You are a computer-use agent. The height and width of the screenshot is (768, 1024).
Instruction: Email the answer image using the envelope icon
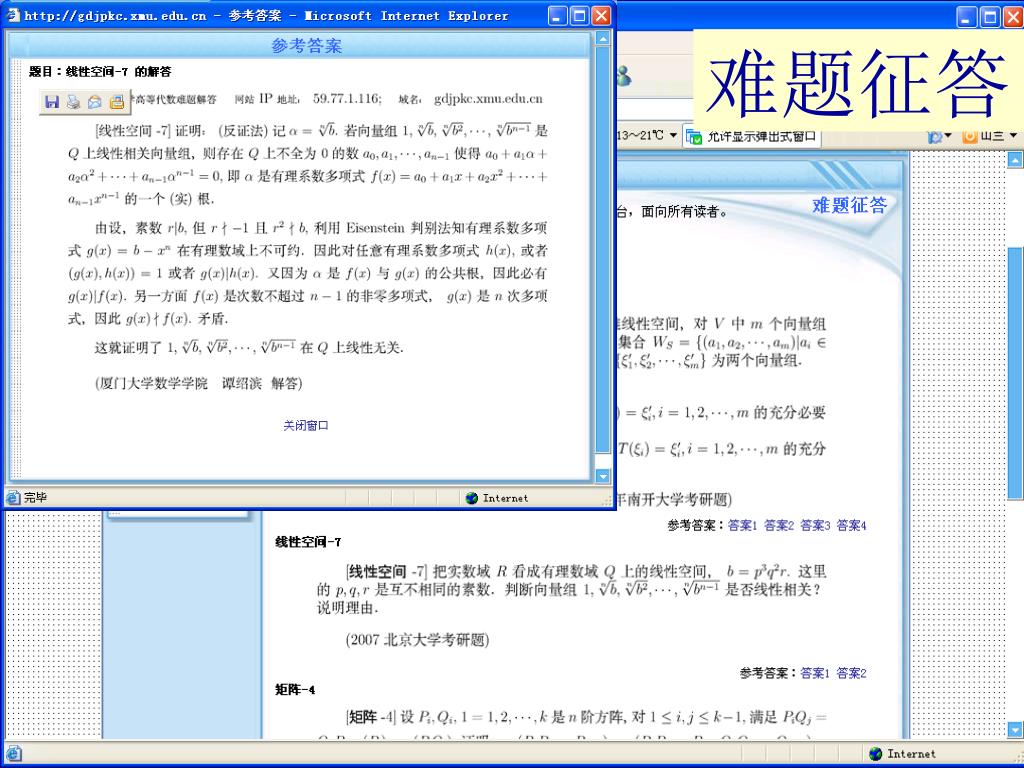click(x=95, y=101)
